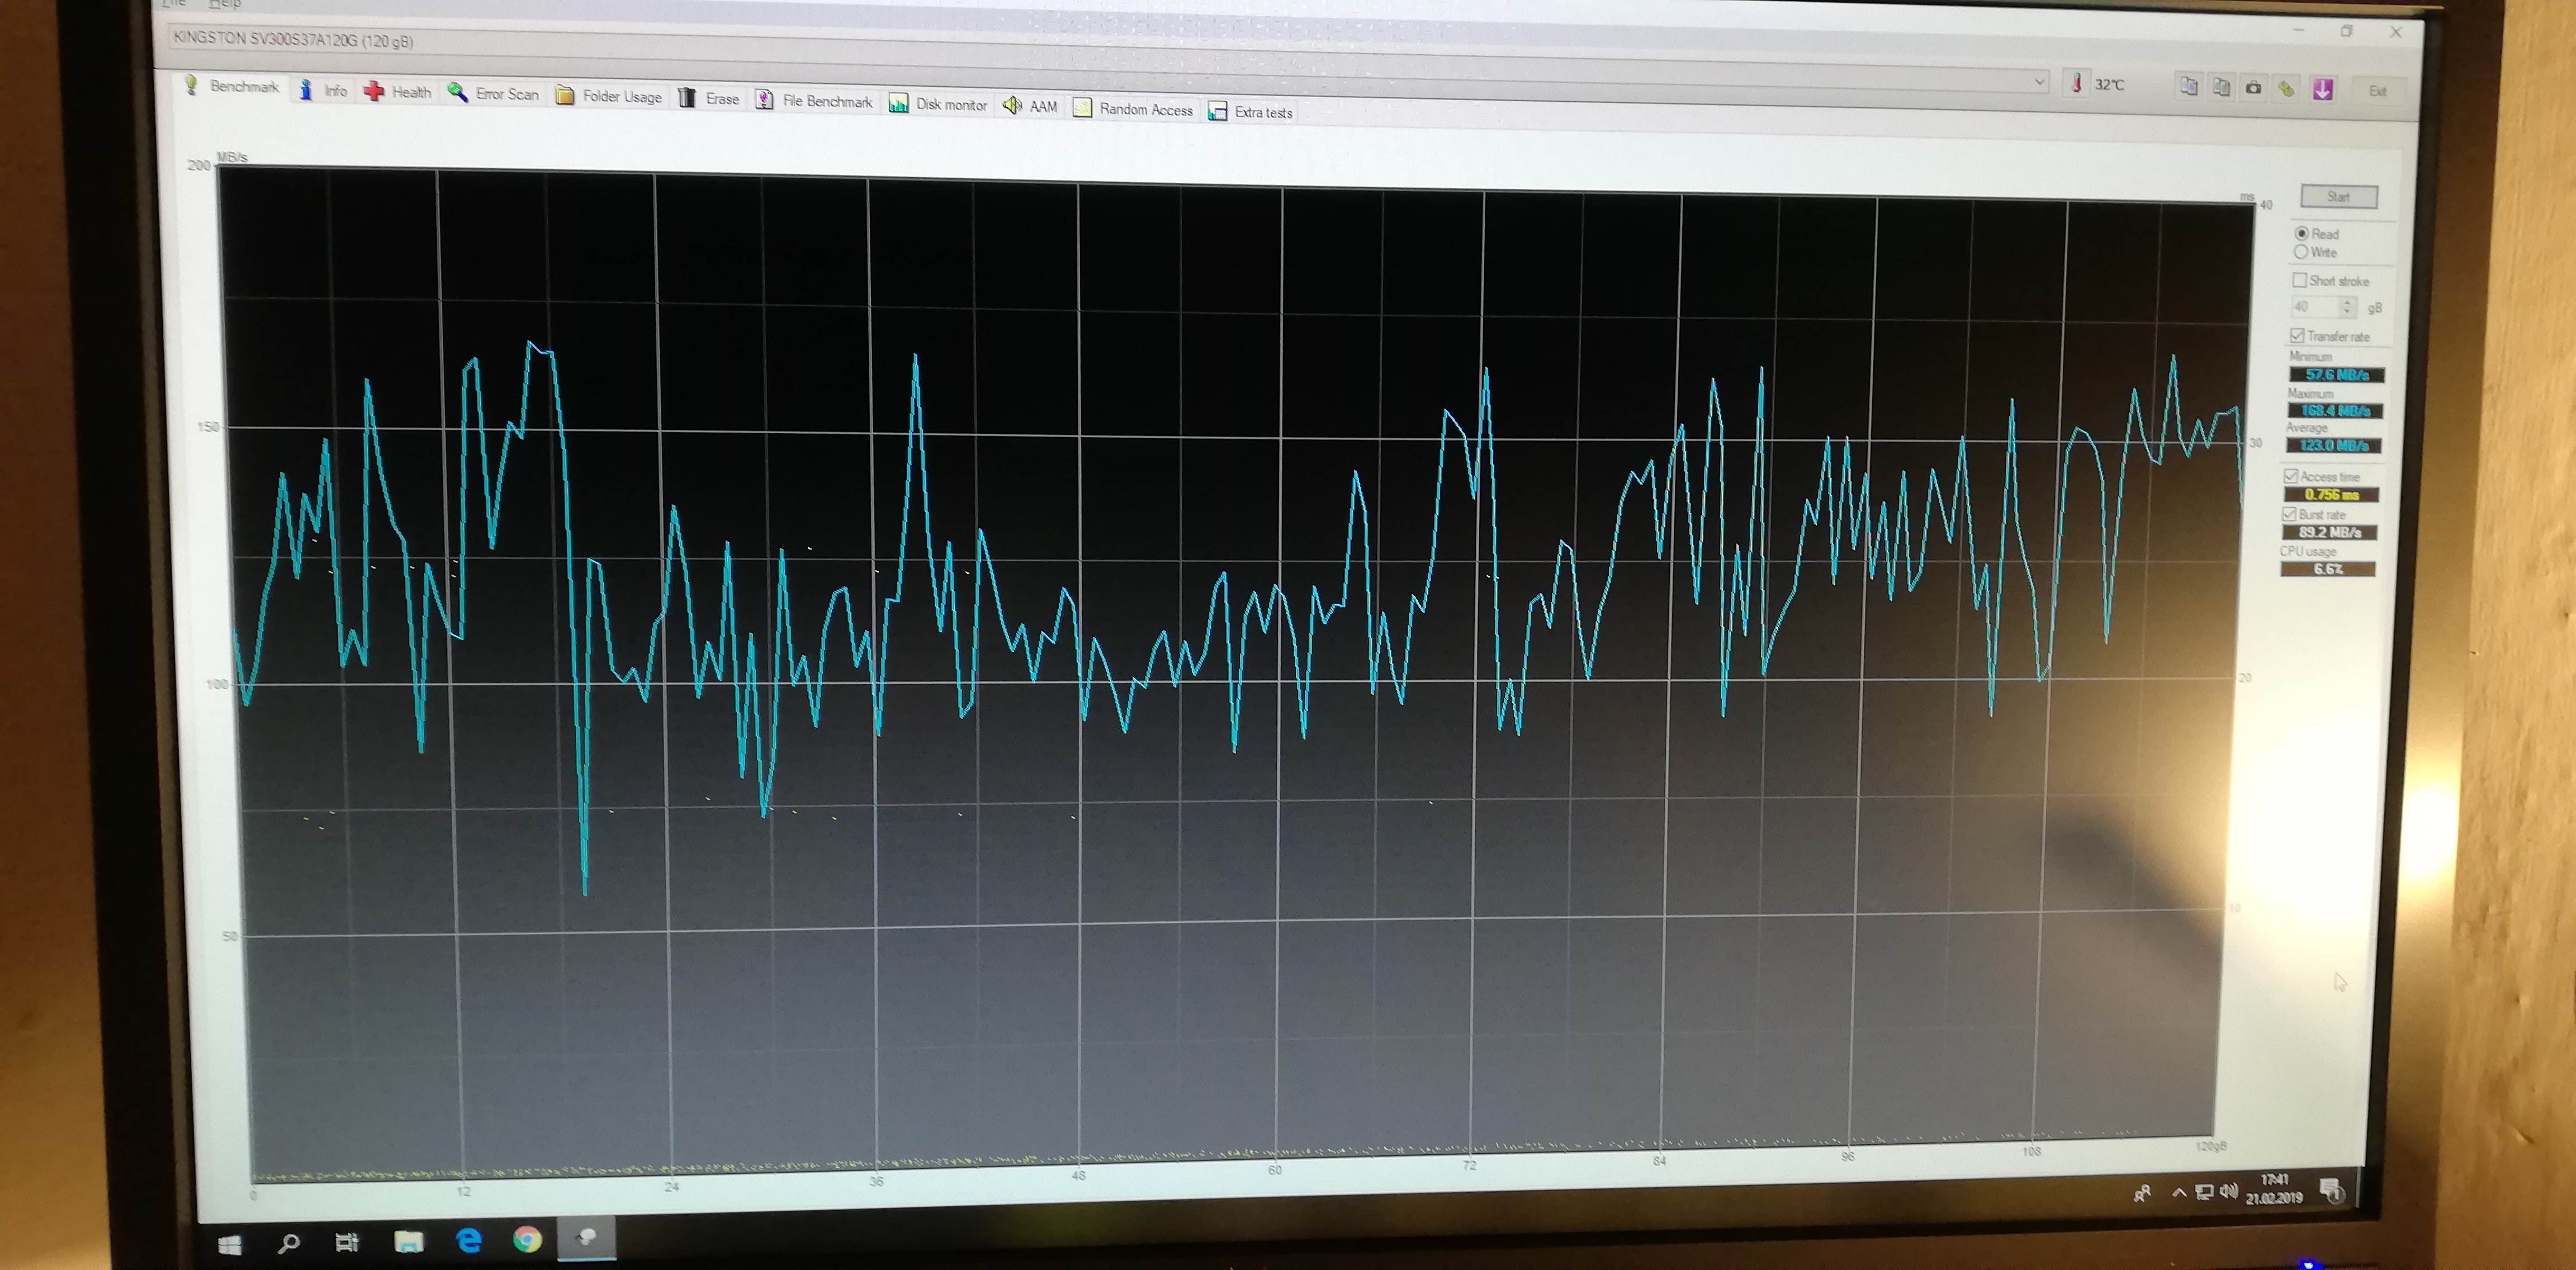Click the Exit button

[2377, 91]
